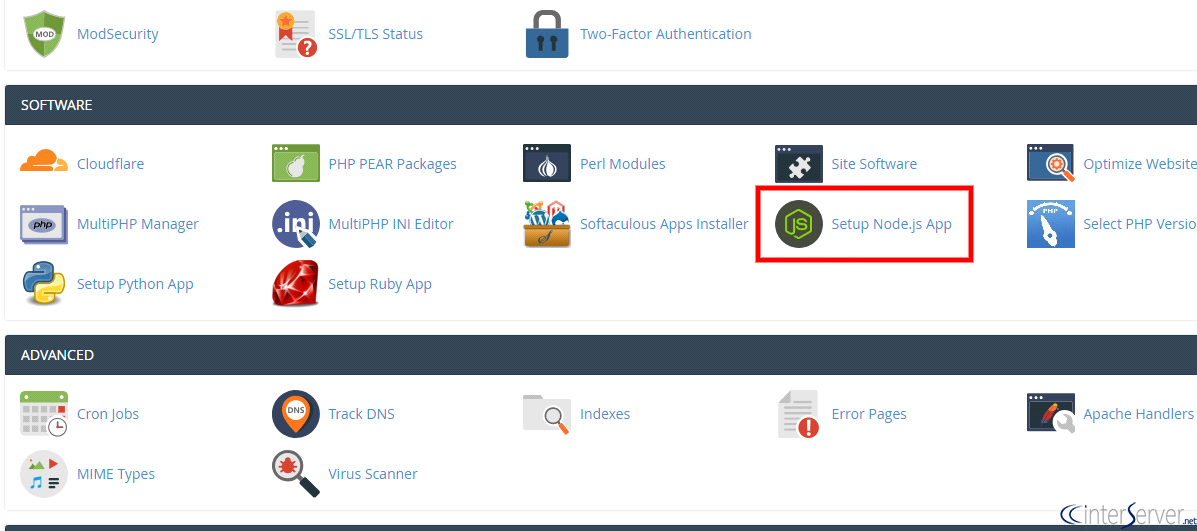The width and height of the screenshot is (1197, 531).
Task: Click the Apache Handlers icon
Action: [1050, 414]
